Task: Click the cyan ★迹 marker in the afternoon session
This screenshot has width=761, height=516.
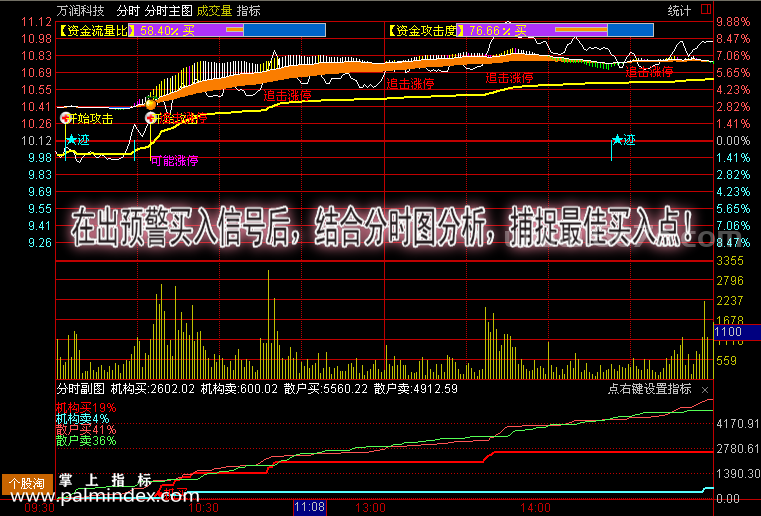Action: click(x=623, y=140)
